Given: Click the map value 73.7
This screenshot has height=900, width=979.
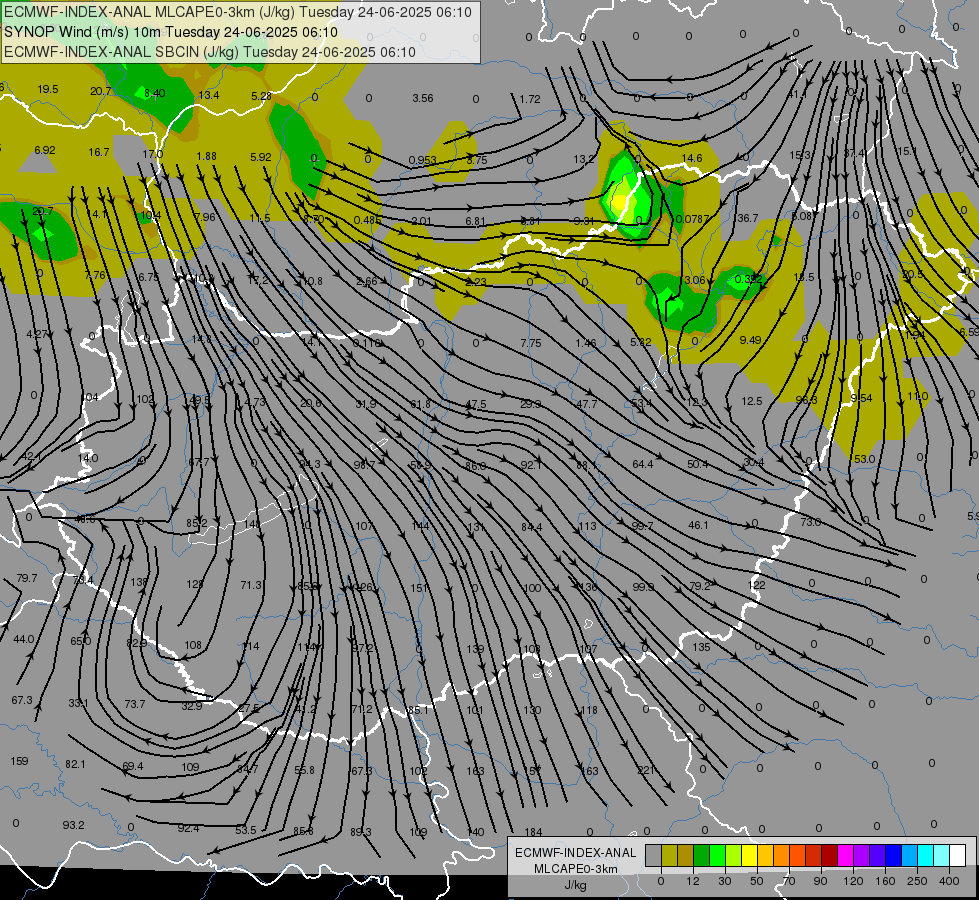Looking at the screenshot, I should [x=134, y=704].
